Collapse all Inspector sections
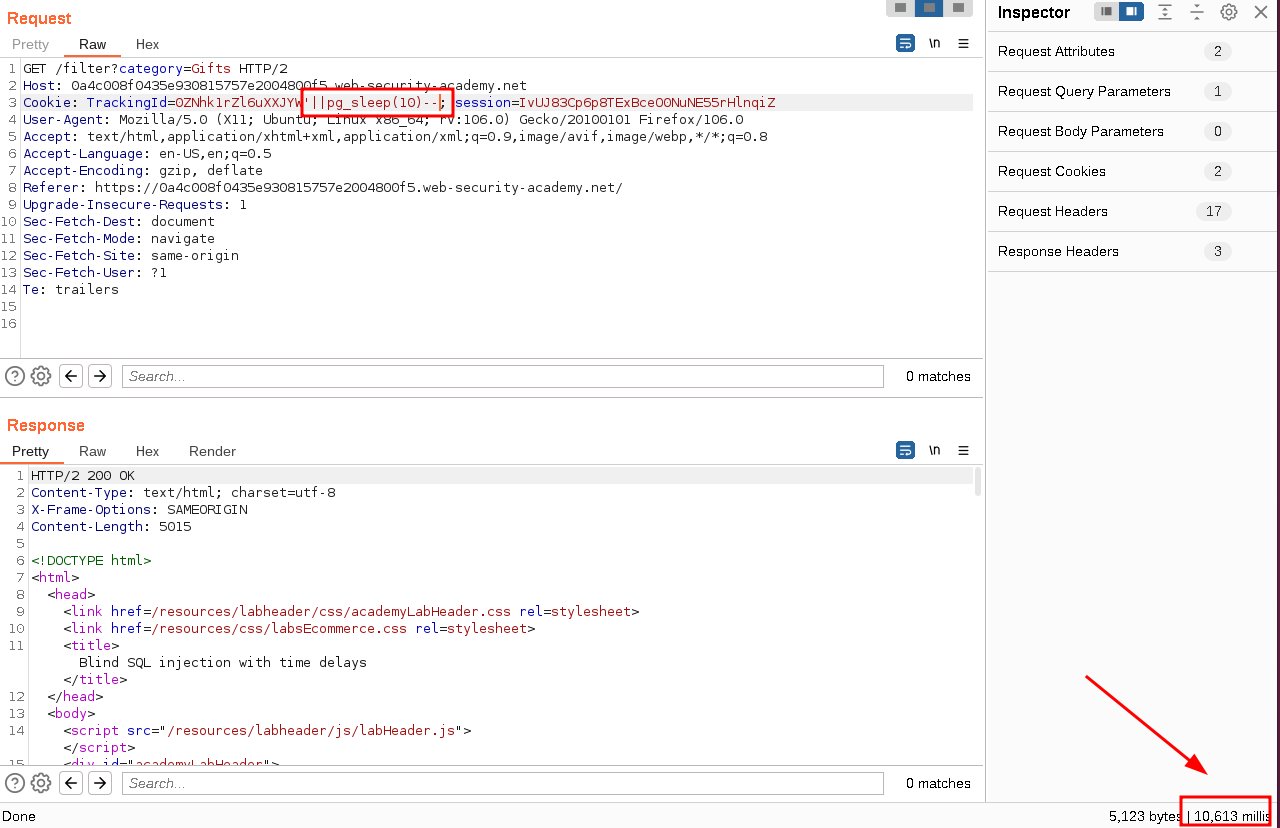 coord(1197,12)
